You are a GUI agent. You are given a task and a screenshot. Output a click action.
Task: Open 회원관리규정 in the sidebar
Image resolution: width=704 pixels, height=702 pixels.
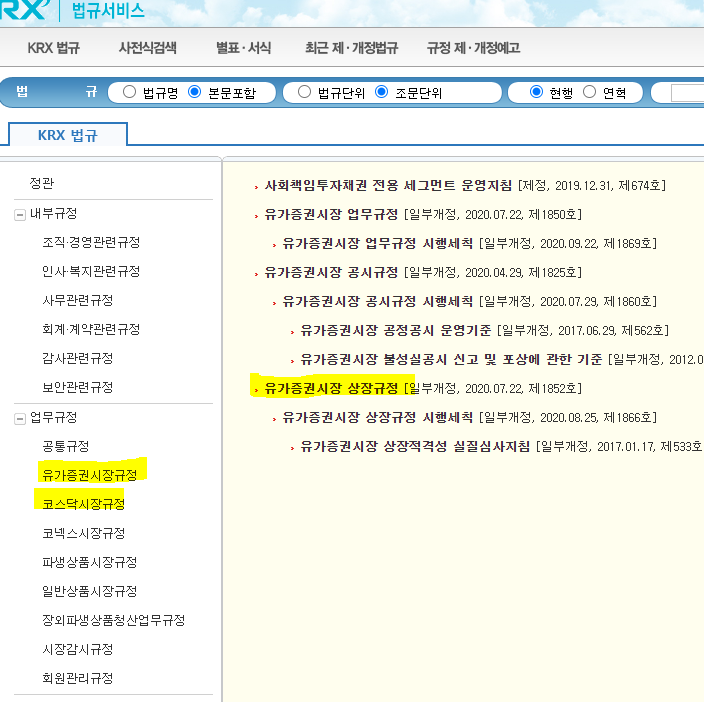pos(78,678)
